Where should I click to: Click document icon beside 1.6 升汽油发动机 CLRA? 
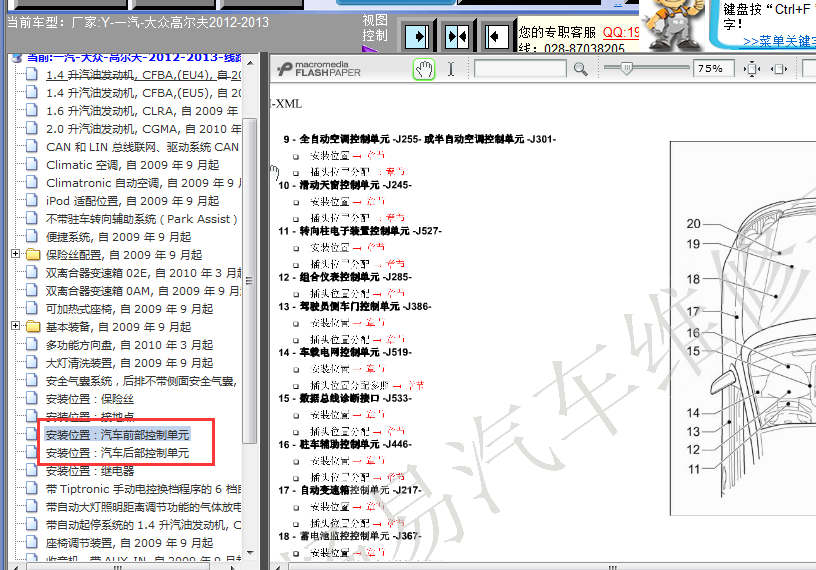tap(32, 110)
